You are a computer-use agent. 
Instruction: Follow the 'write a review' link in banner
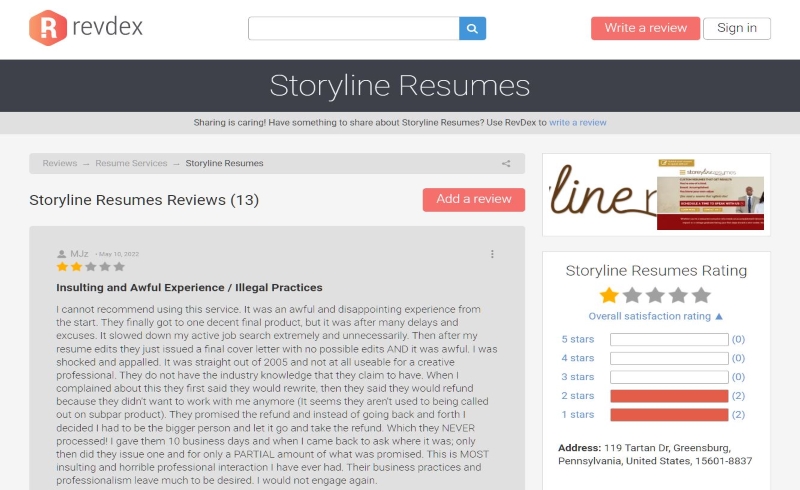point(578,122)
